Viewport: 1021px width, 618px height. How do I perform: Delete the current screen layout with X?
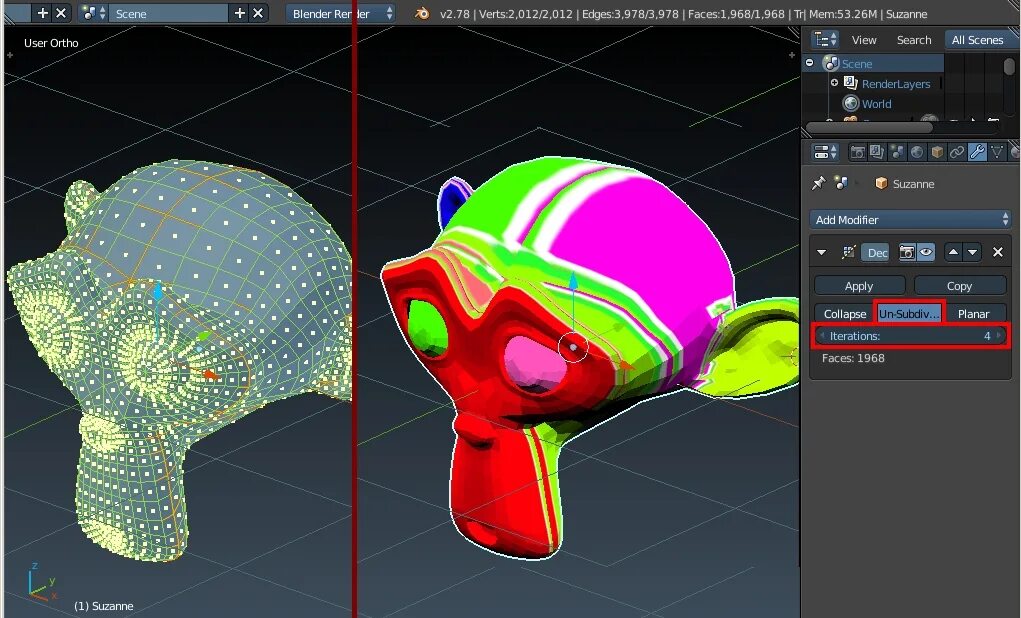[x=61, y=13]
